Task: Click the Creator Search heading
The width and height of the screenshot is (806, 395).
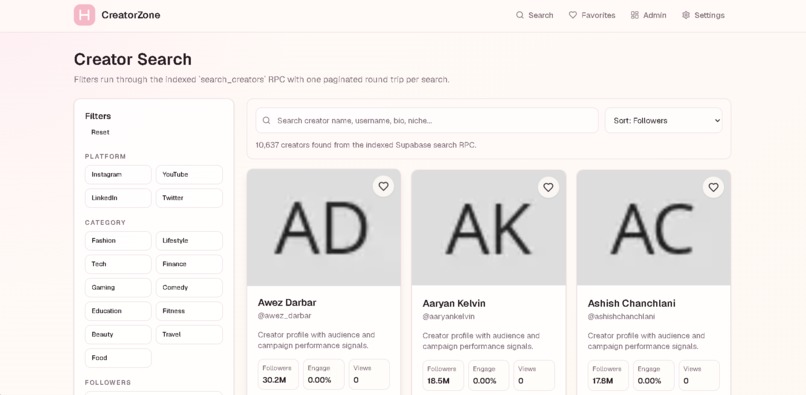Action: 133,59
